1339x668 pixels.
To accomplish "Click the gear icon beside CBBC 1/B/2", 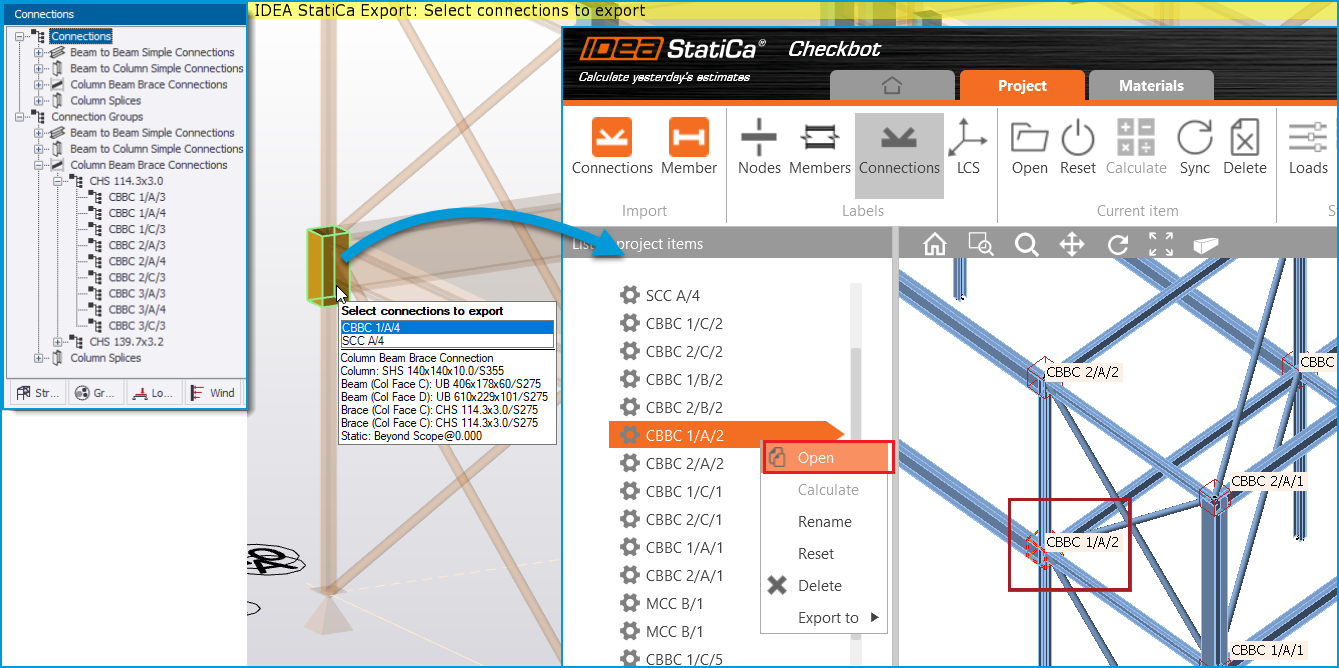I will (x=629, y=379).
